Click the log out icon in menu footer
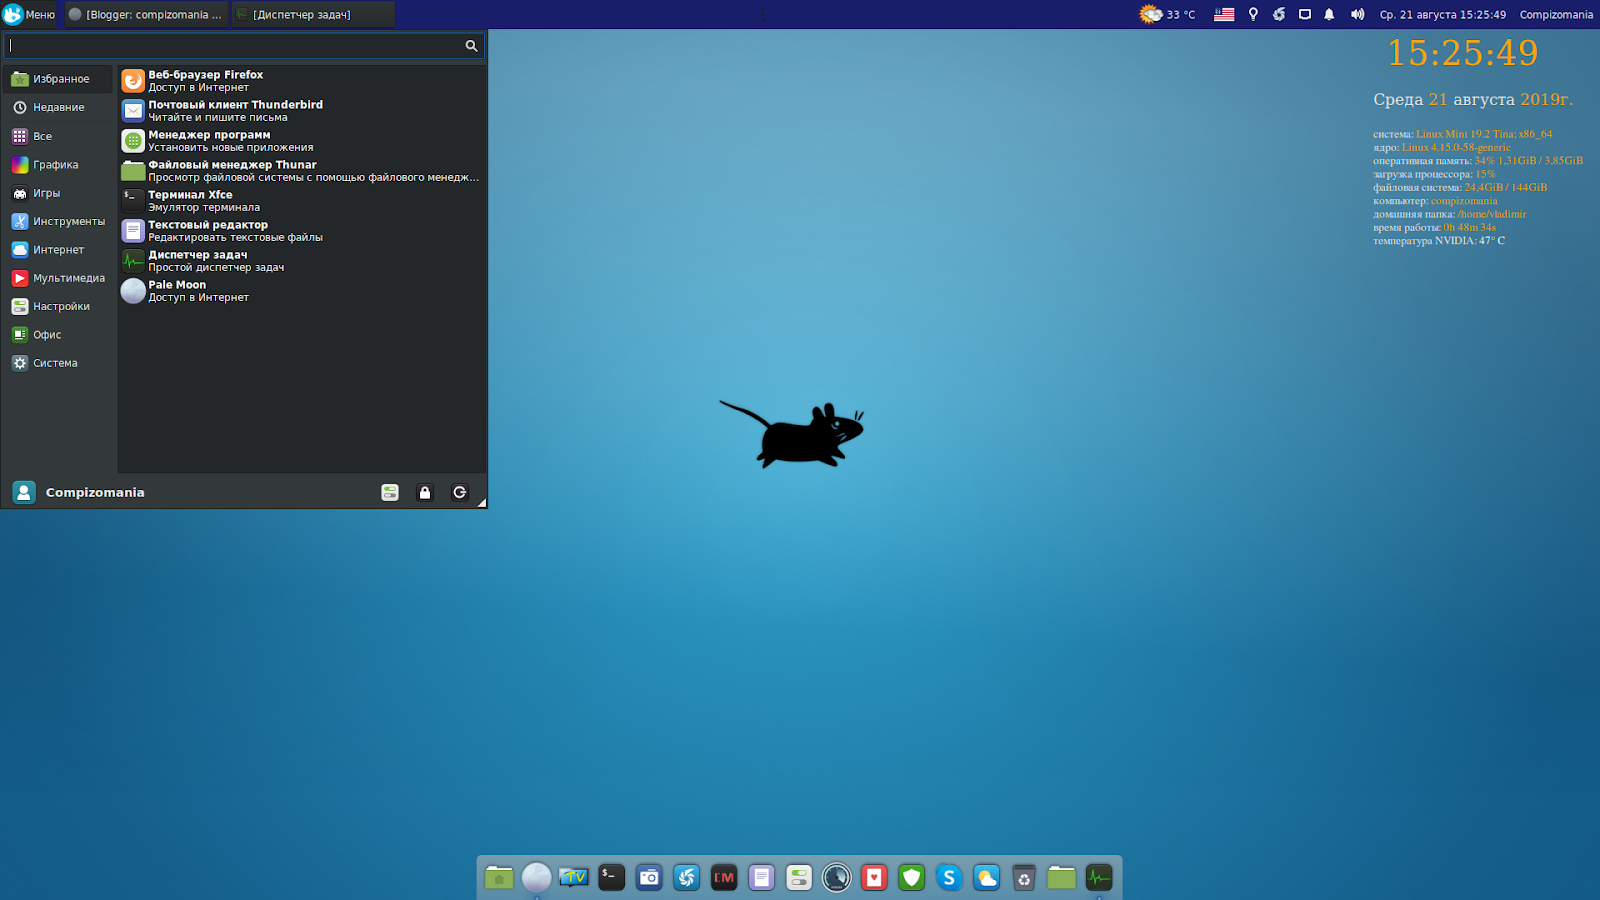 pyautogui.click(x=460, y=492)
